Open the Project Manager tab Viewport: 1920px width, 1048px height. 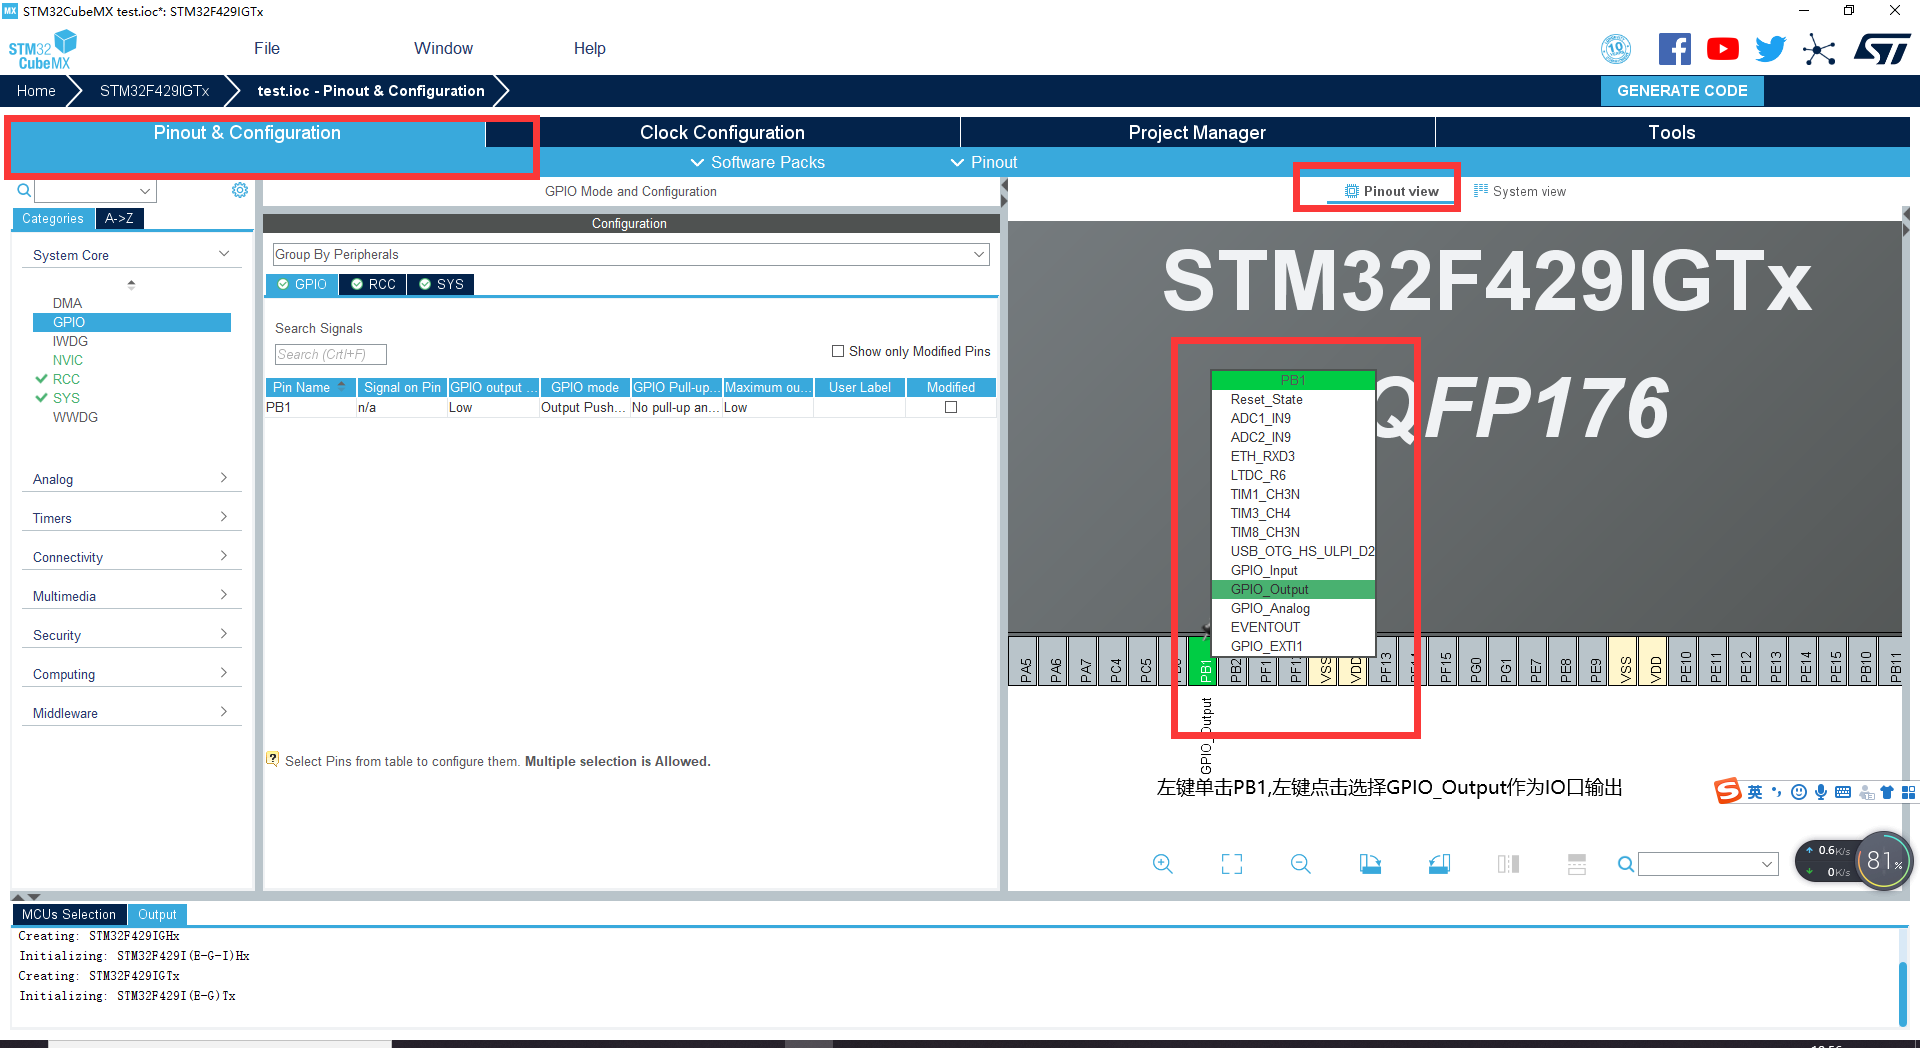point(1196,131)
